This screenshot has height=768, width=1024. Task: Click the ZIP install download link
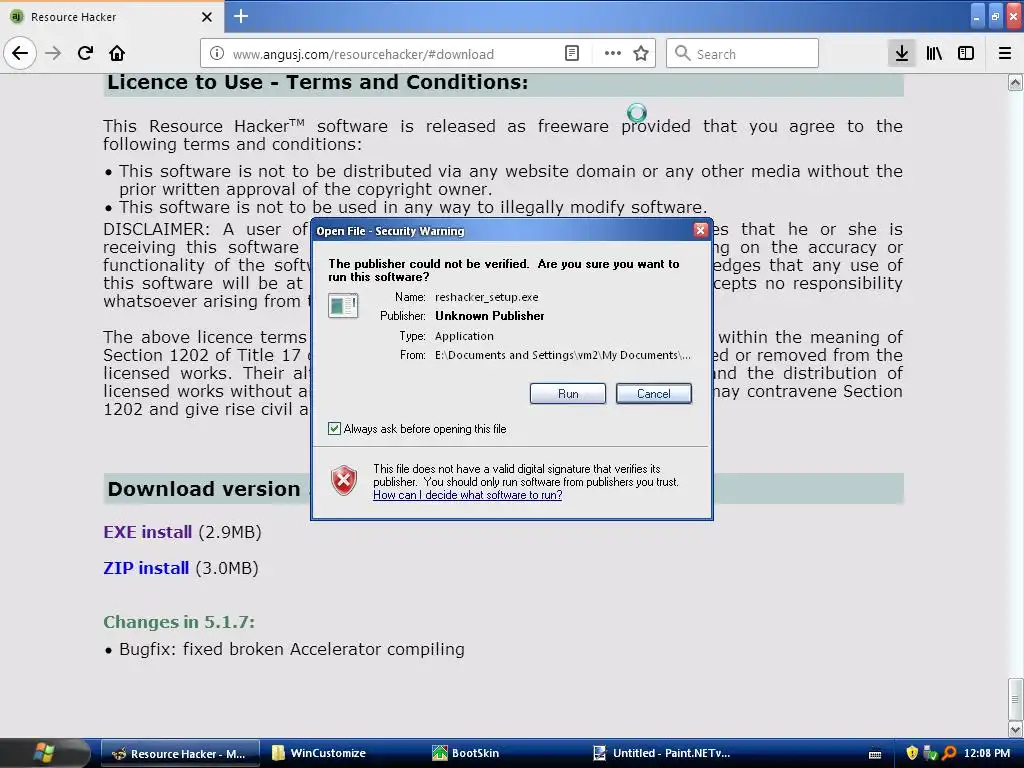click(146, 568)
